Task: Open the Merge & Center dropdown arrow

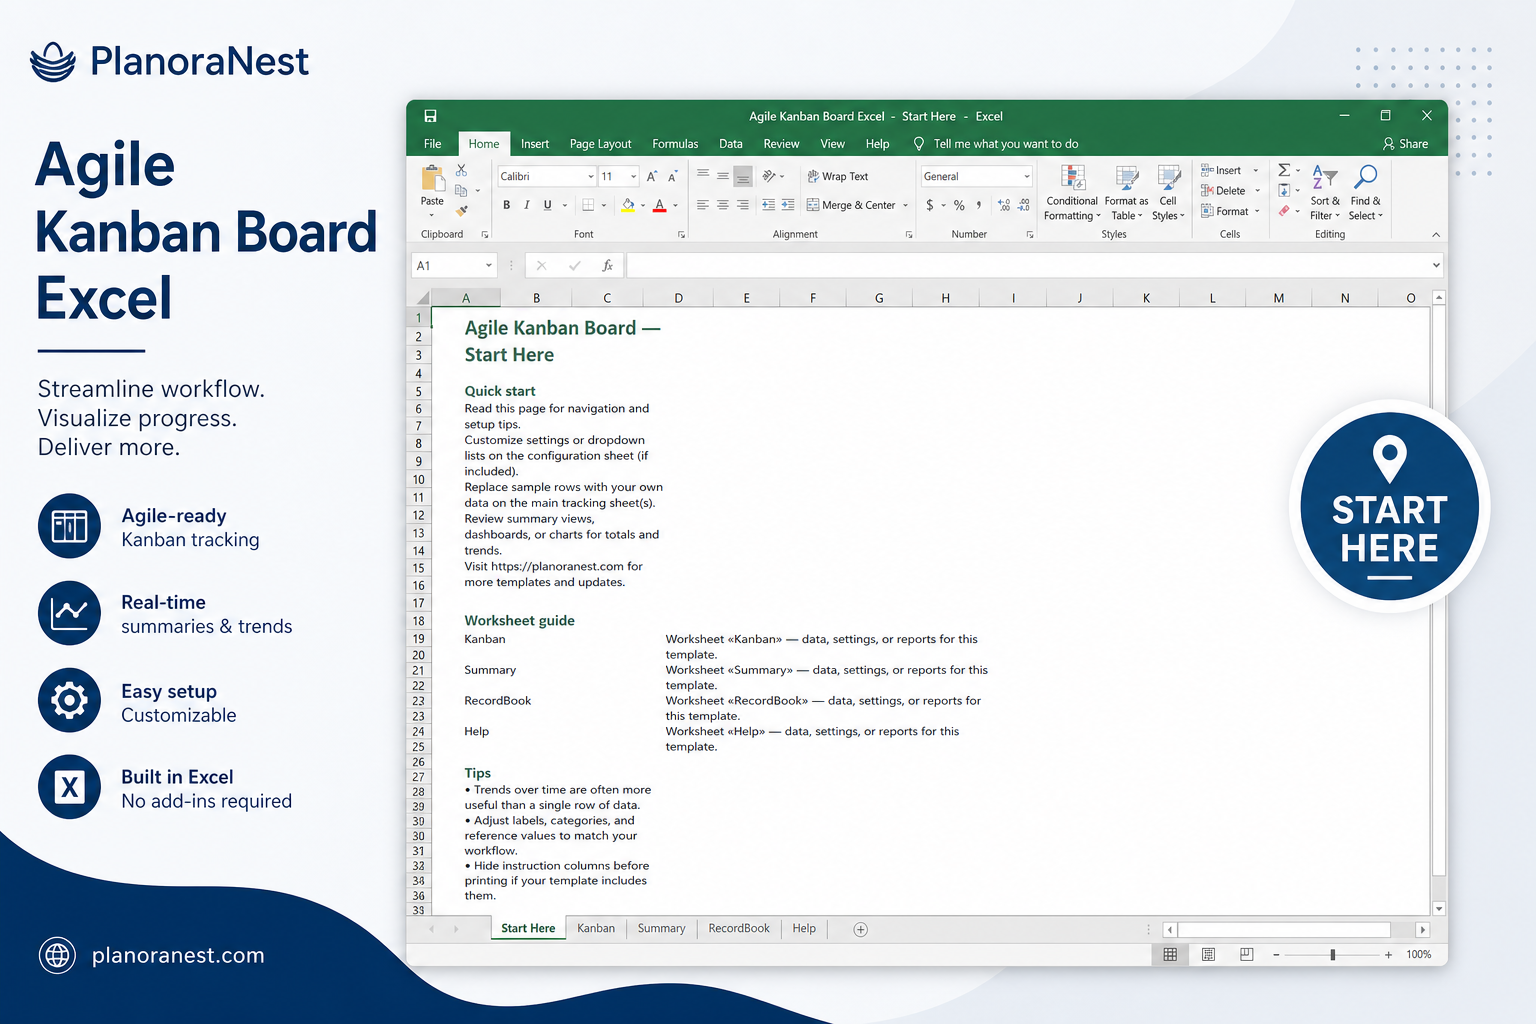Action: click(905, 205)
